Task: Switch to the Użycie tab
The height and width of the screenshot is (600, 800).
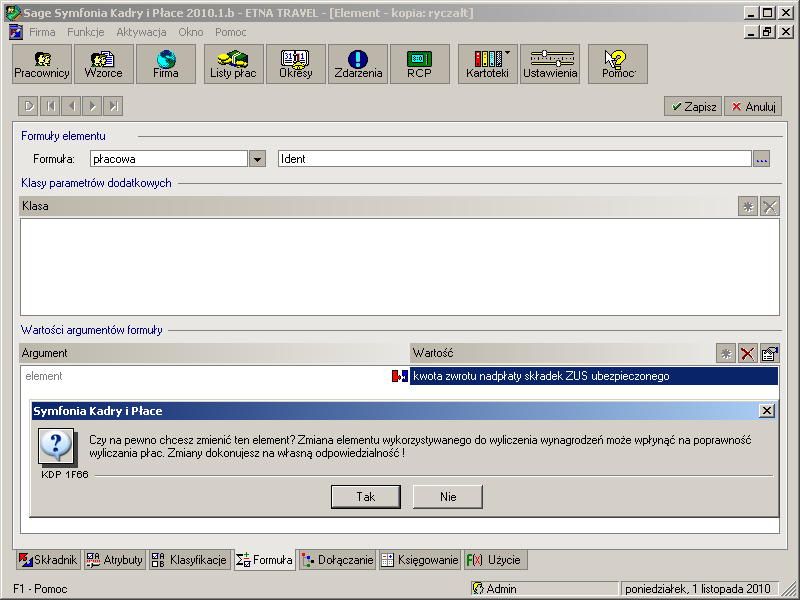Action: pyautogui.click(x=495, y=560)
